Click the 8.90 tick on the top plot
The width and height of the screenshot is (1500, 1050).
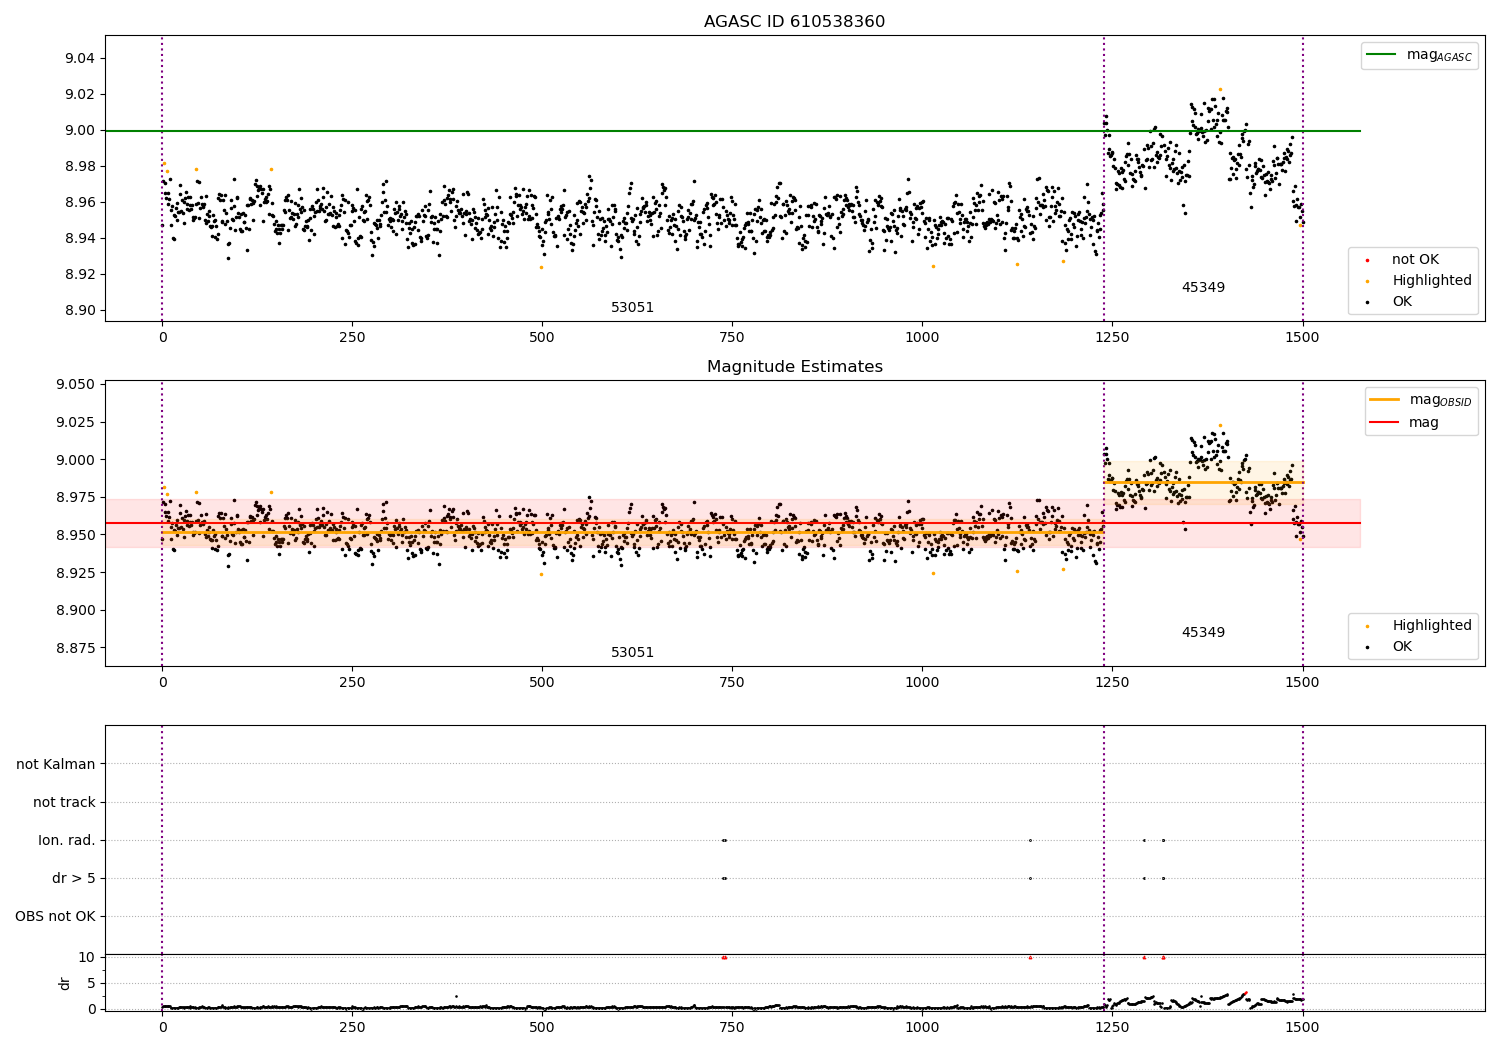(79, 311)
